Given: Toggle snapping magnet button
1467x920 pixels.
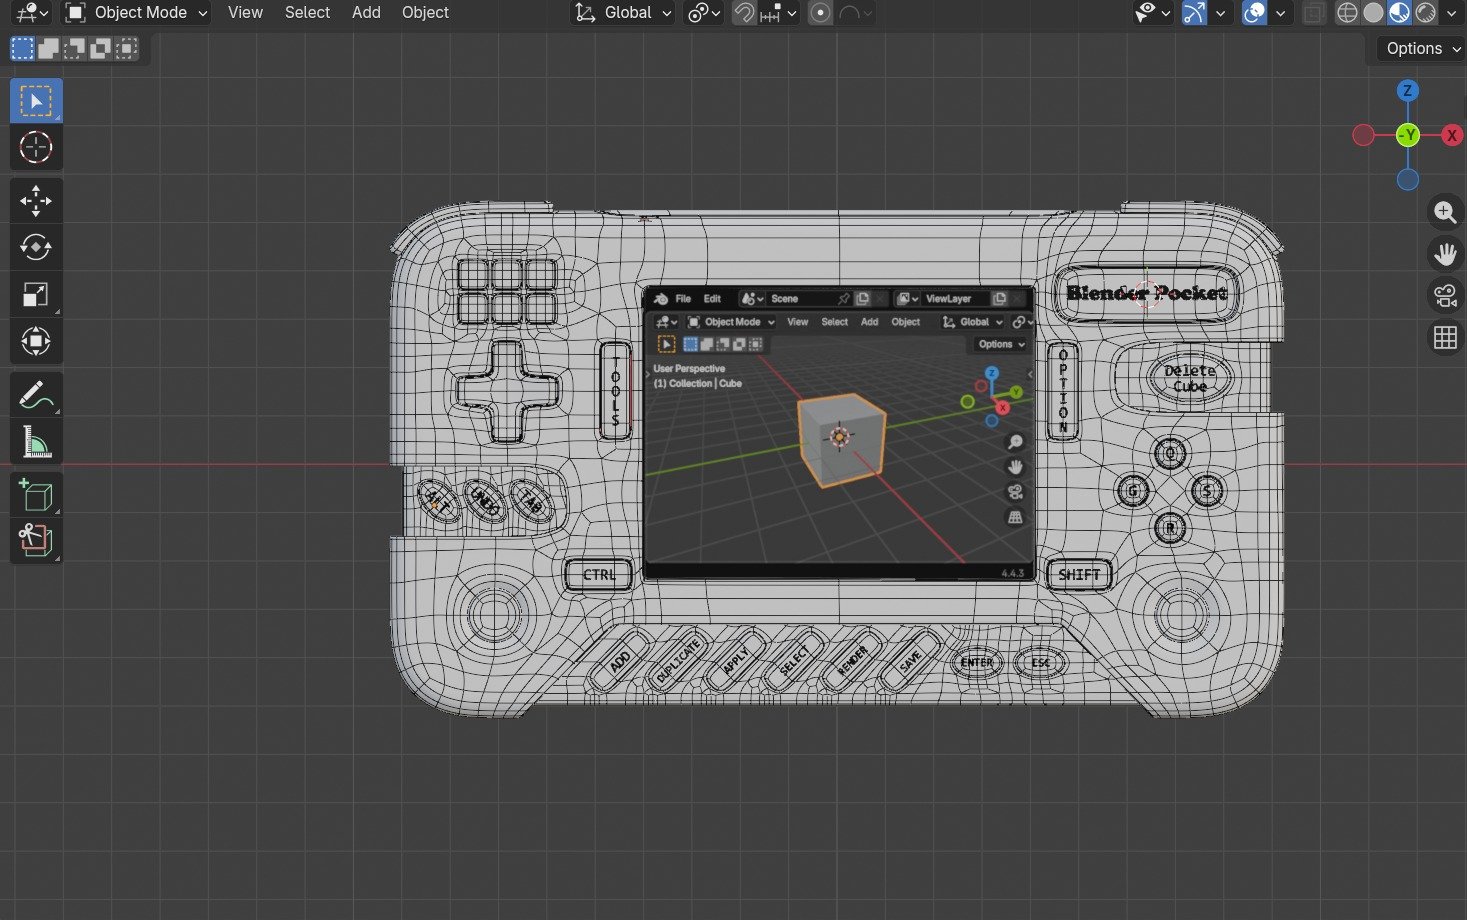Looking at the screenshot, I should click(744, 13).
